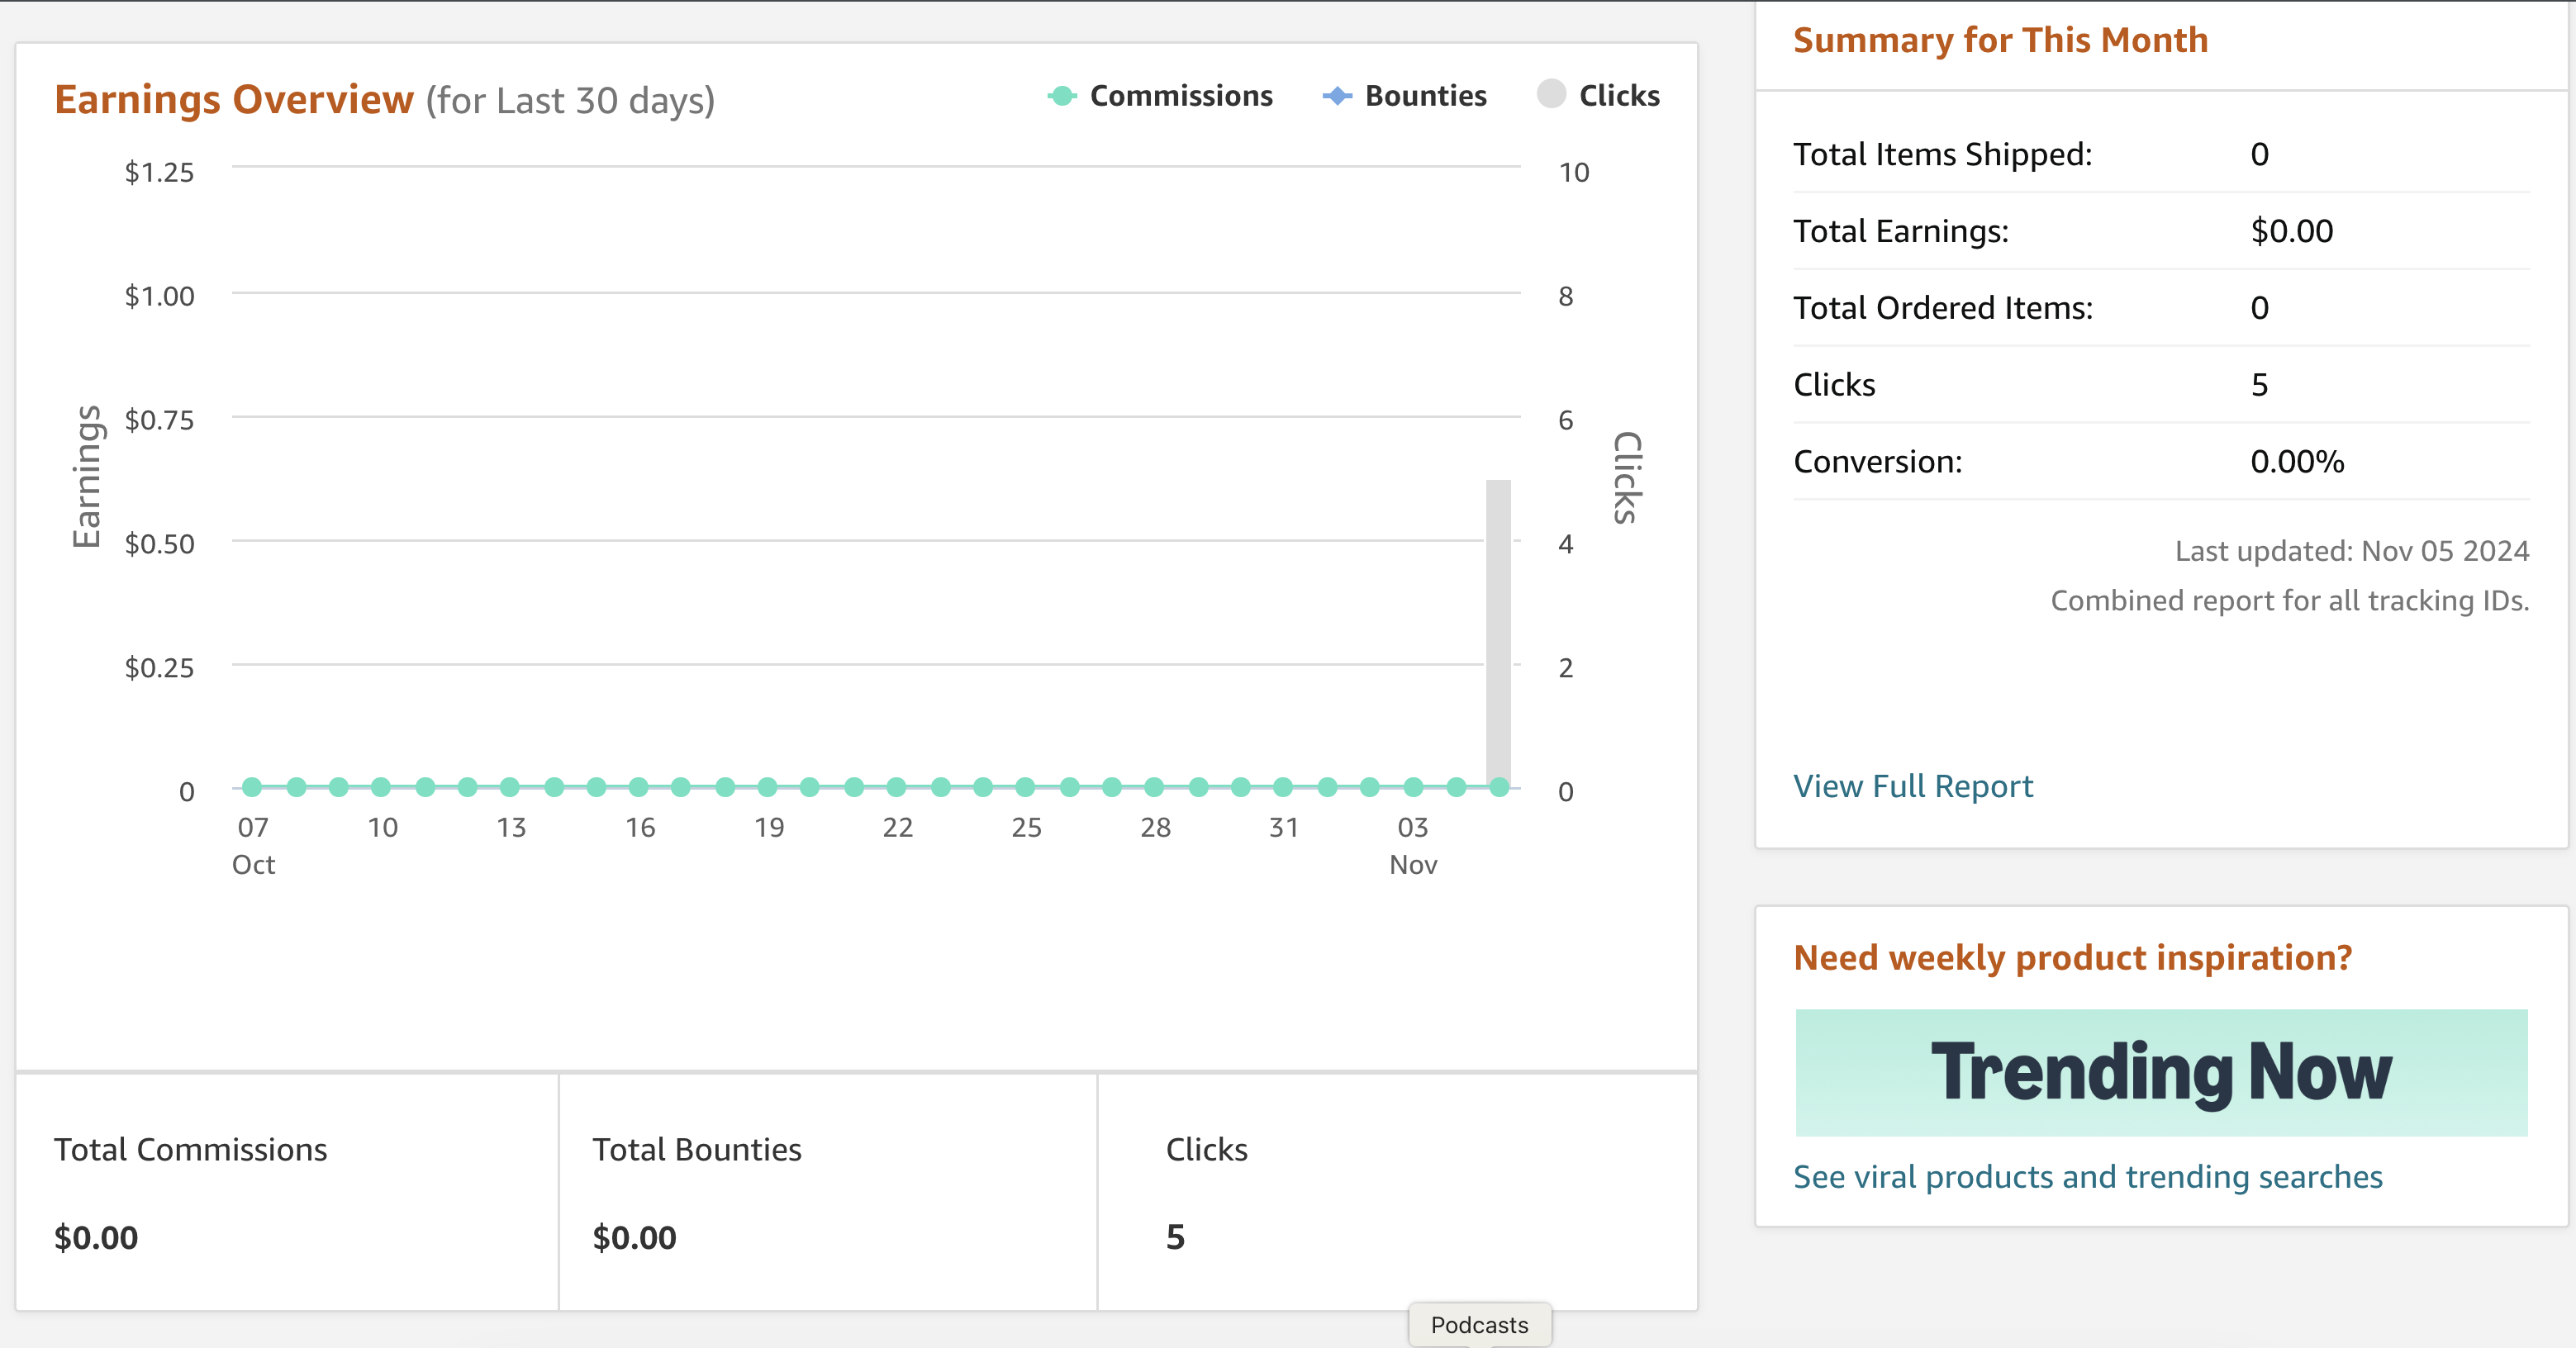
Task: Click the Clicks legend label
Action: click(1619, 96)
